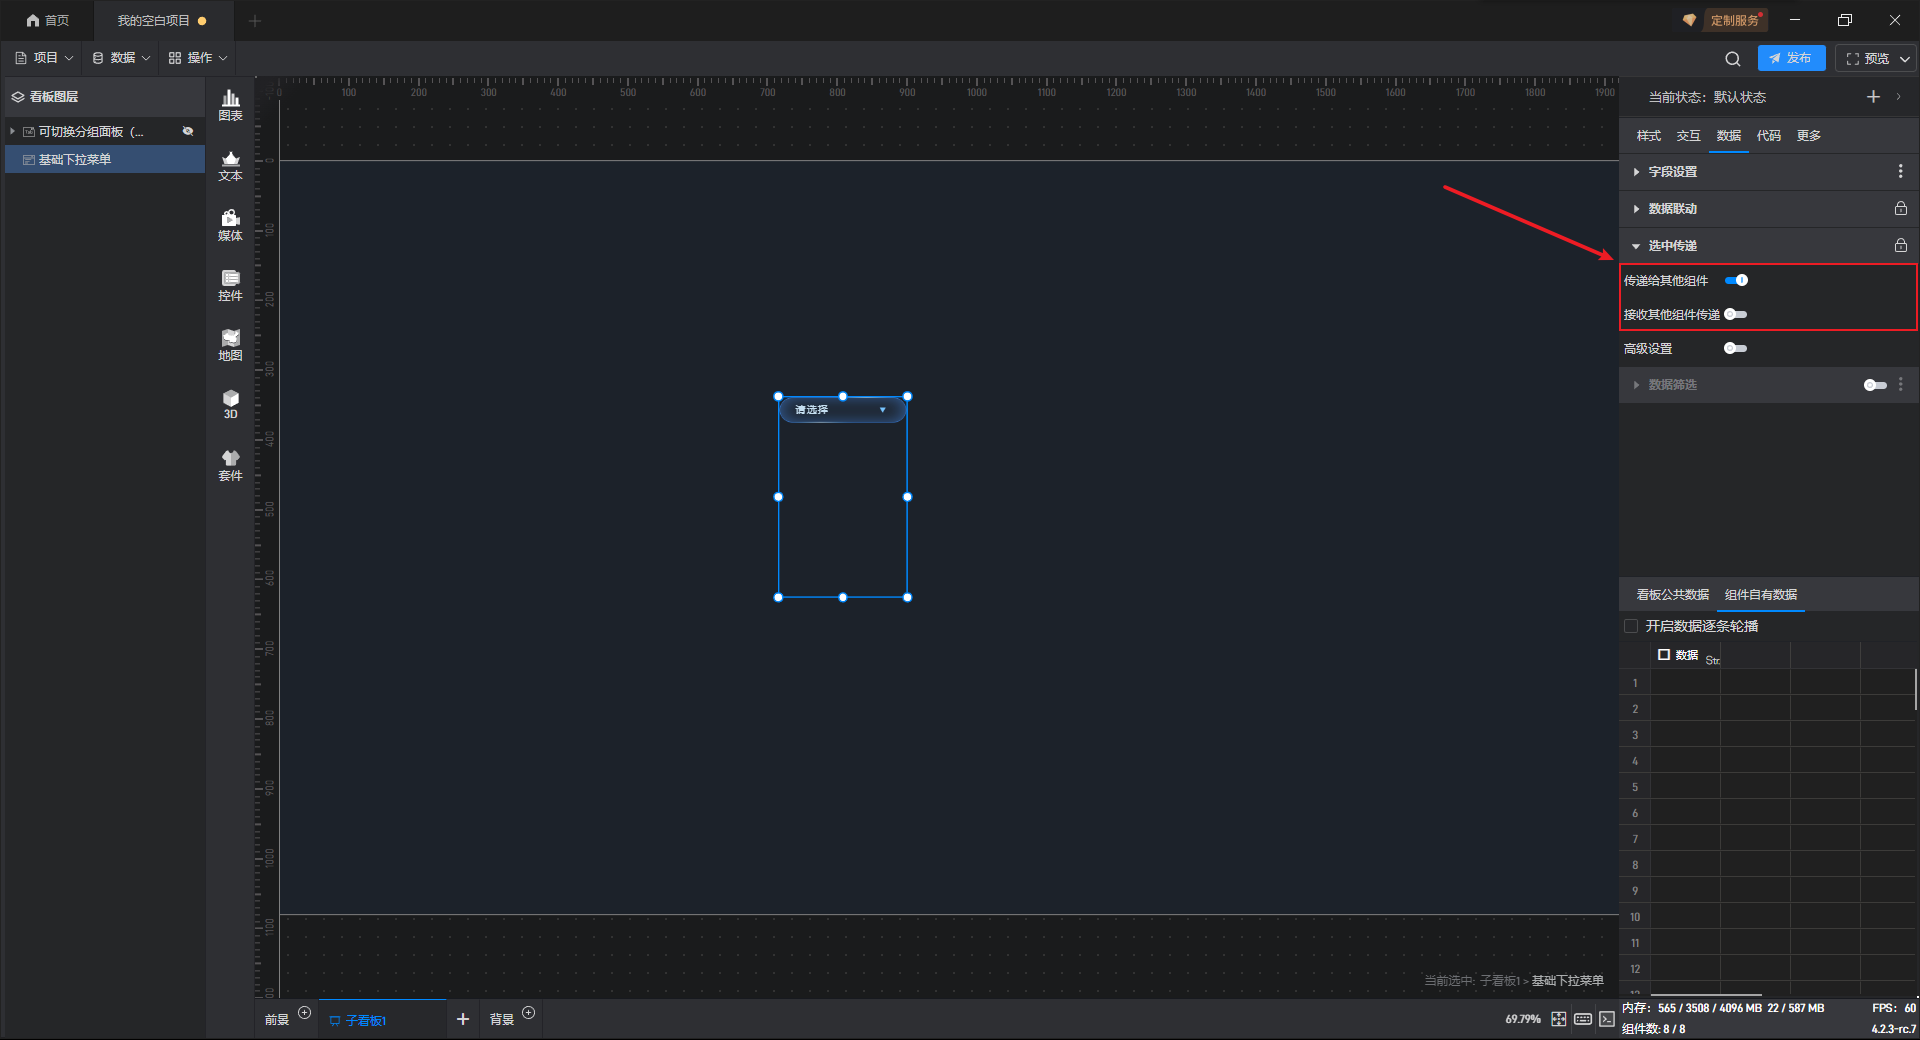Image resolution: width=1920 pixels, height=1040 pixels.
Task: Open the 地图 map components panel
Action: click(x=230, y=345)
